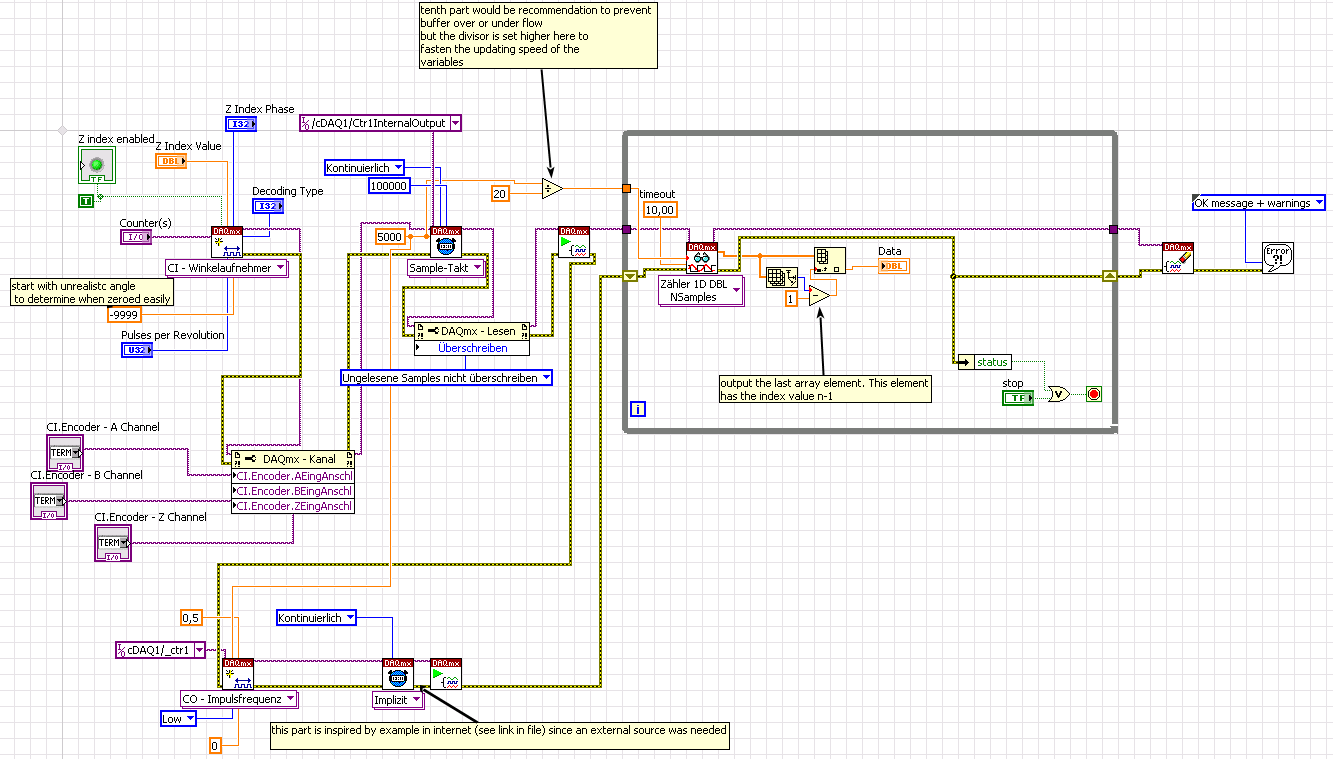Click the Index Array function node

[x=829, y=259]
